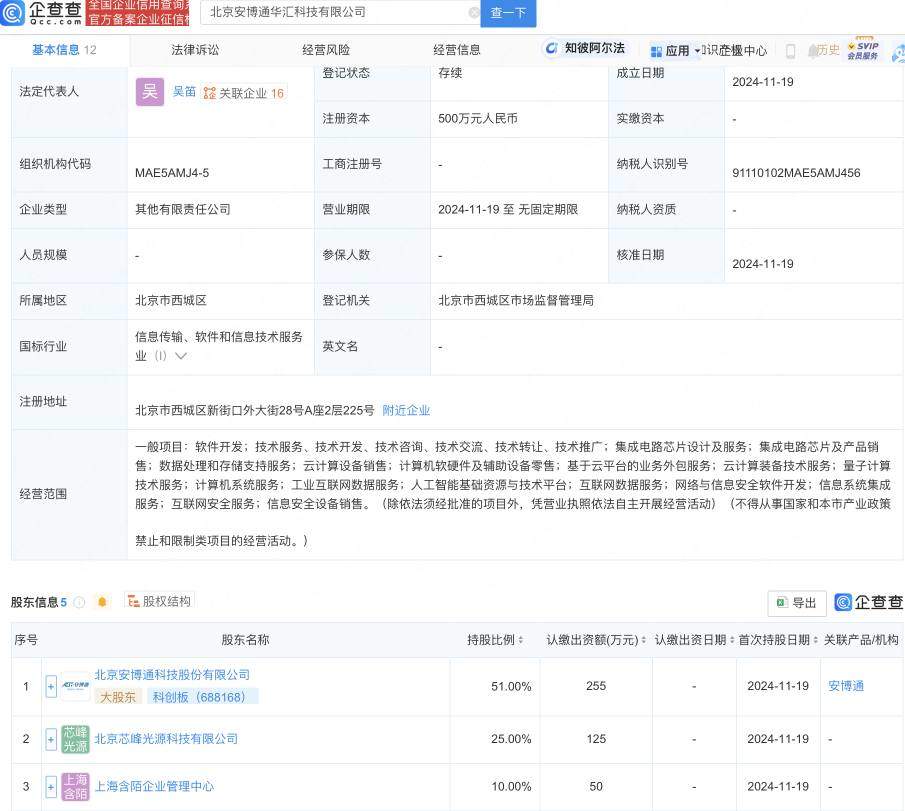Clear the search box with the X icon
This screenshot has height=811, width=905.
pyautogui.click(x=474, y=13)
